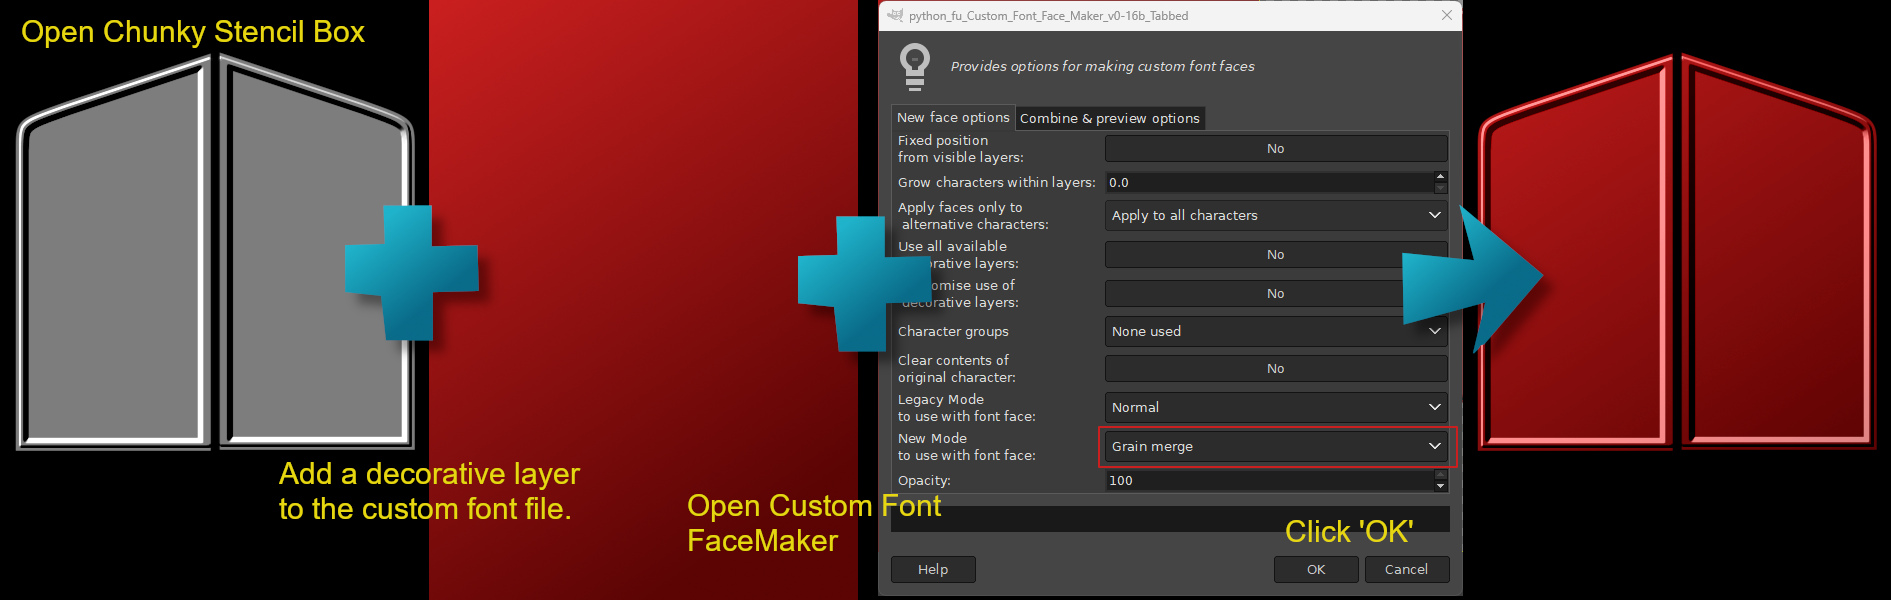Toggle Use all available decorative layers
1891x600 pixels.
point(1275,255)
